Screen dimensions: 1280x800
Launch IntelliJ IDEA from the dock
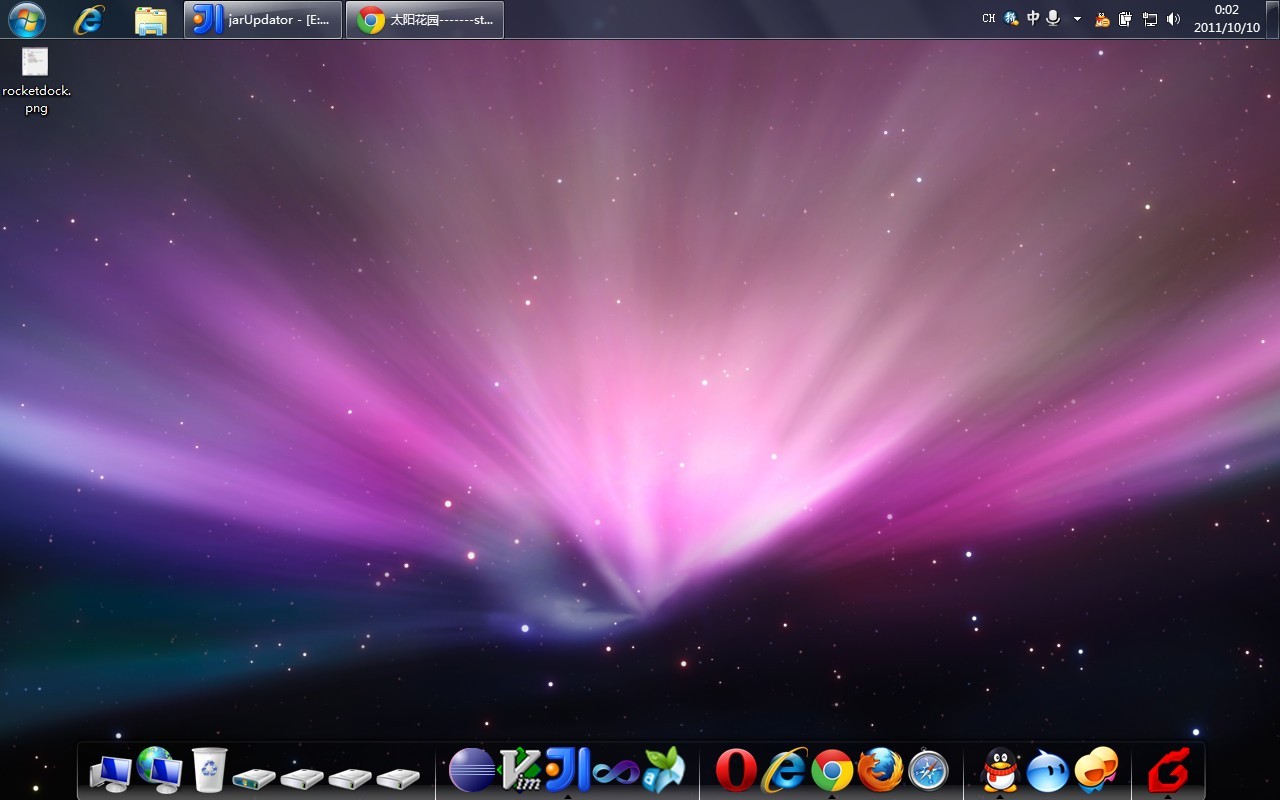pos(568,769)
